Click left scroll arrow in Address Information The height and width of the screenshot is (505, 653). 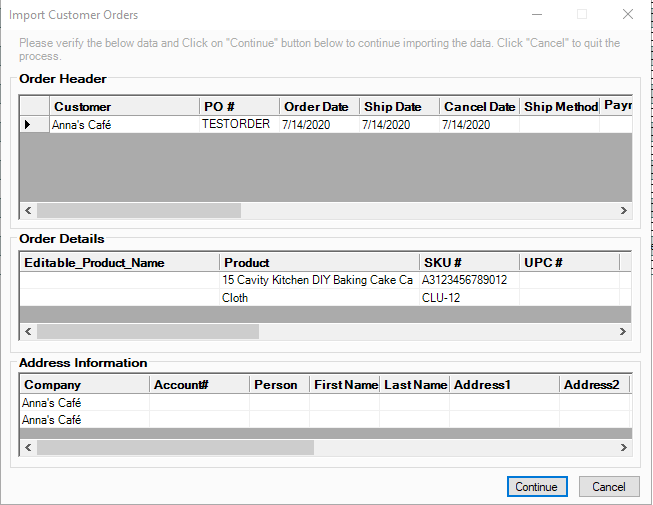point(28,448)
